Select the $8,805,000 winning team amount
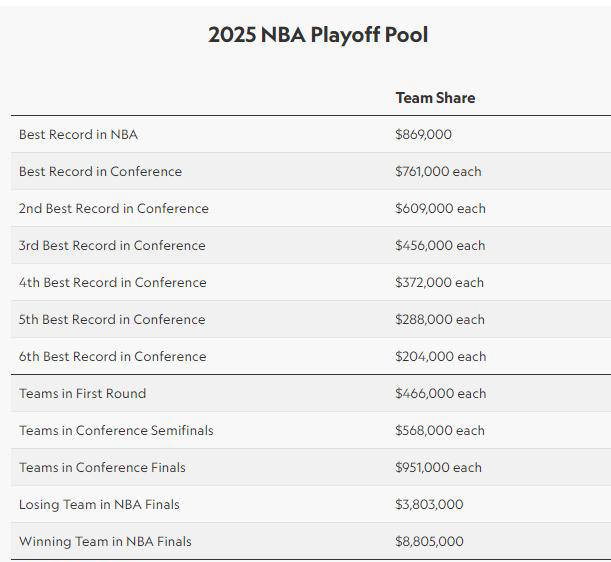This screenshot has width=611, height=562. click(429, 542)
